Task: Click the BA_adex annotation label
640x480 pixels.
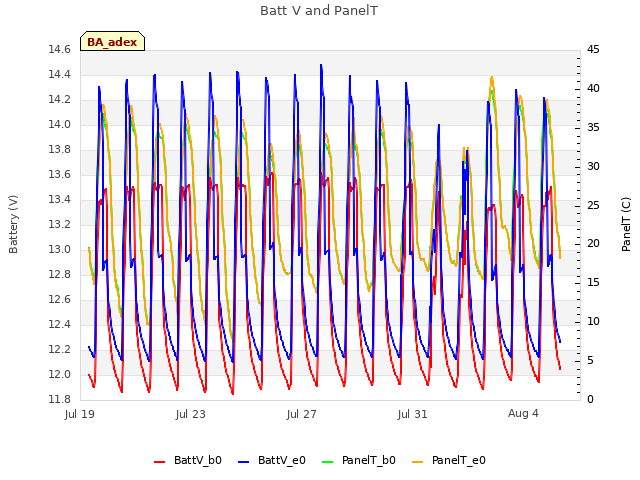Action: [112, 42]
